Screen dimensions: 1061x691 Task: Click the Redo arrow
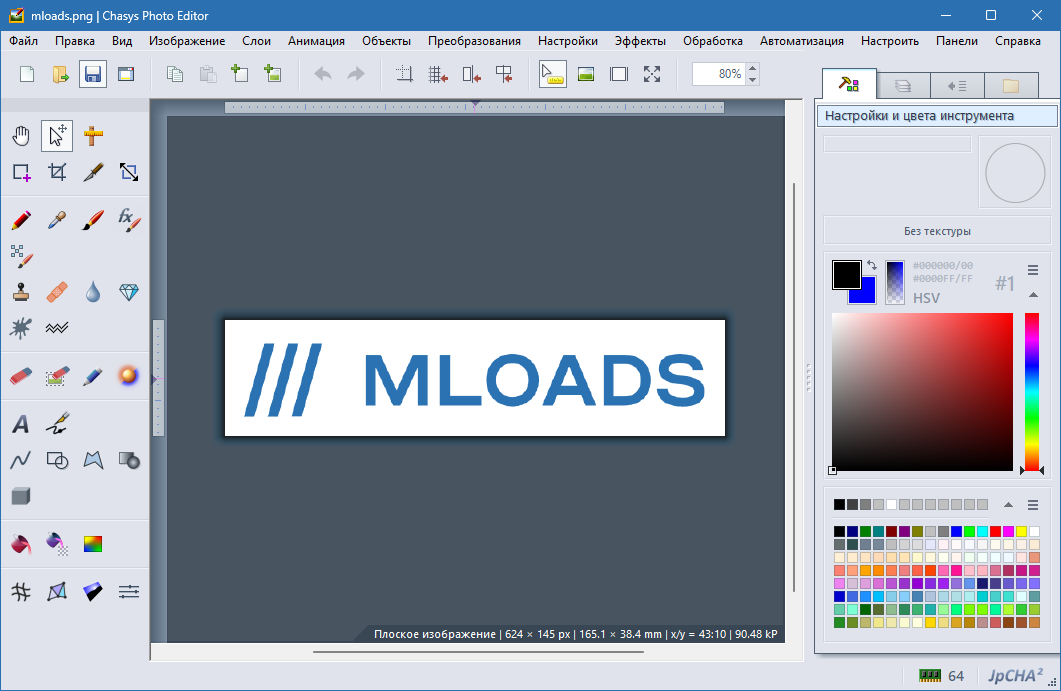point(356,74)
